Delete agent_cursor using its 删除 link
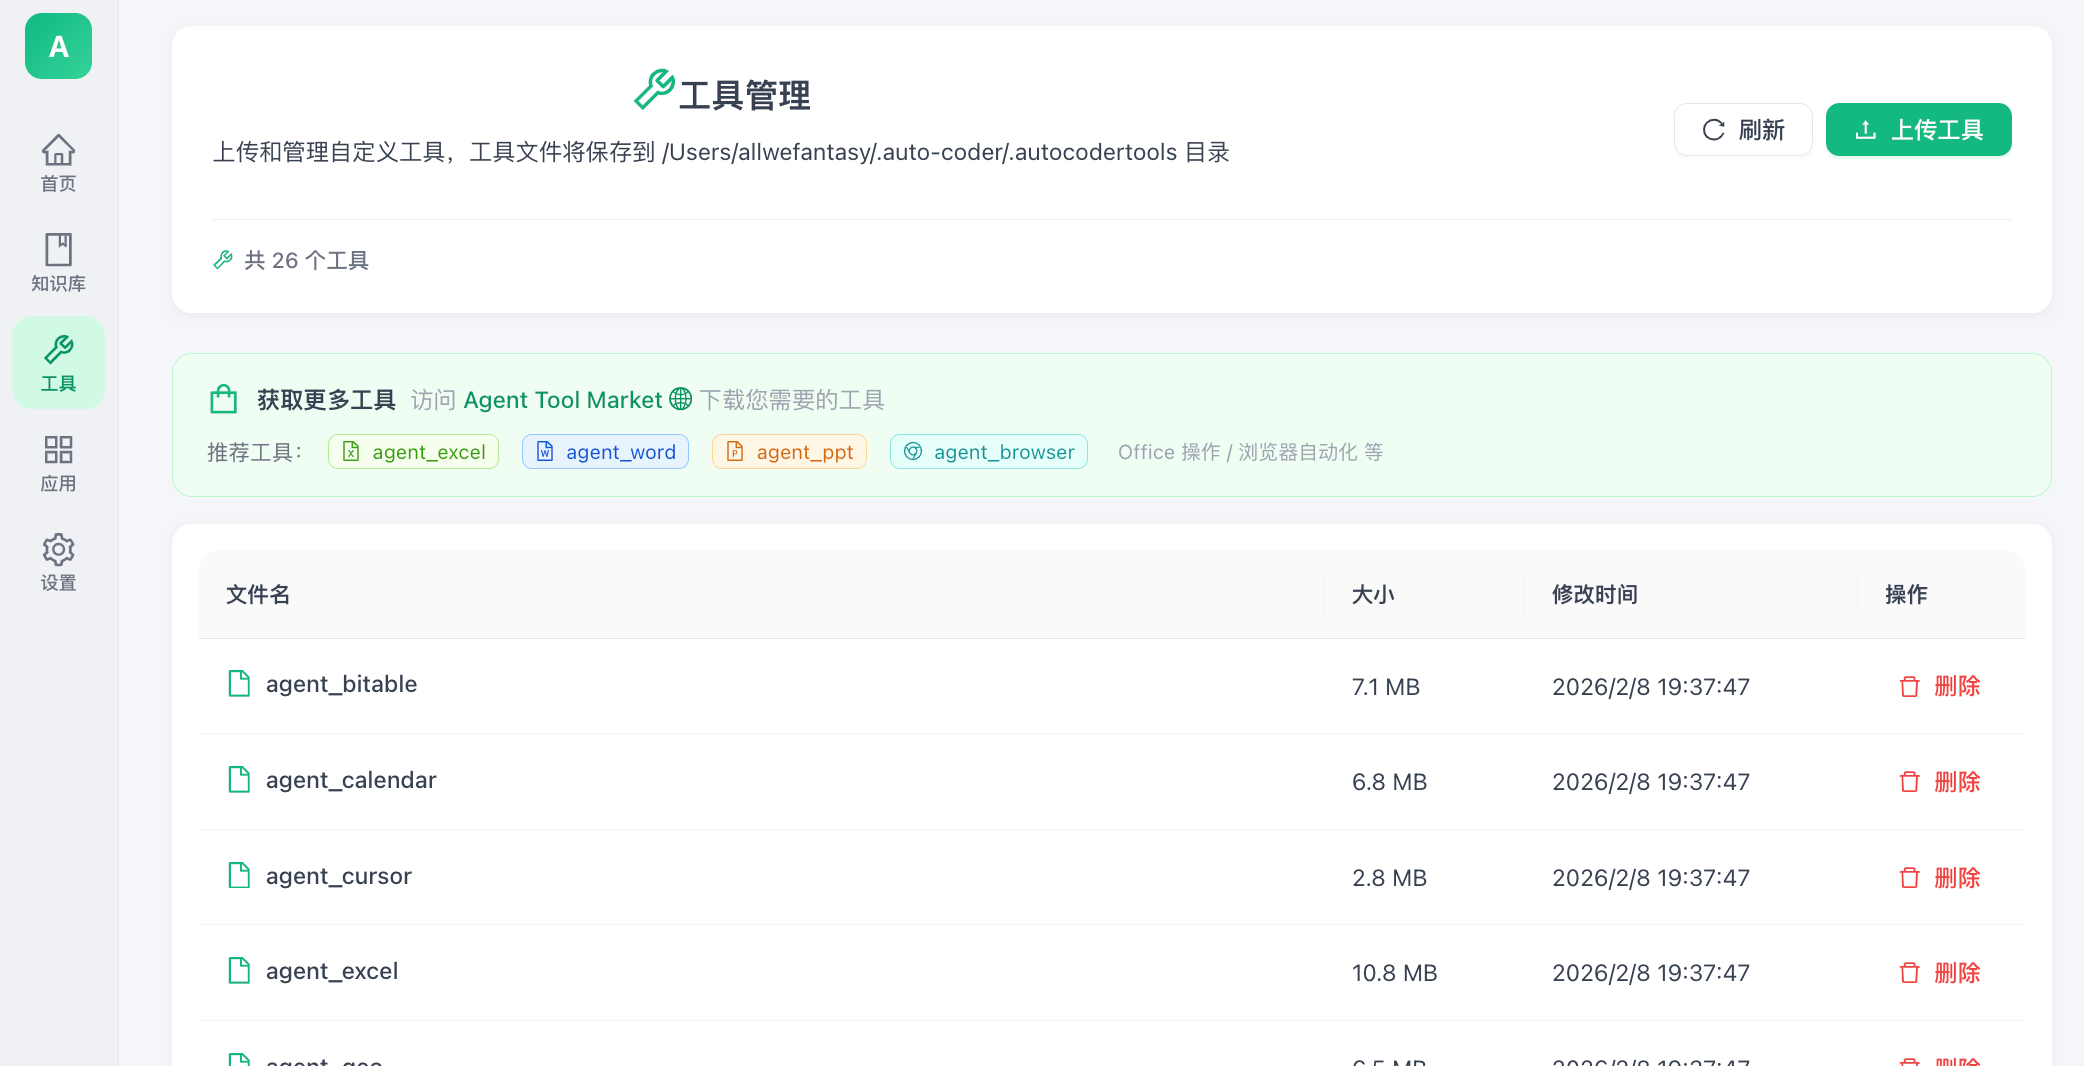 1957,877
